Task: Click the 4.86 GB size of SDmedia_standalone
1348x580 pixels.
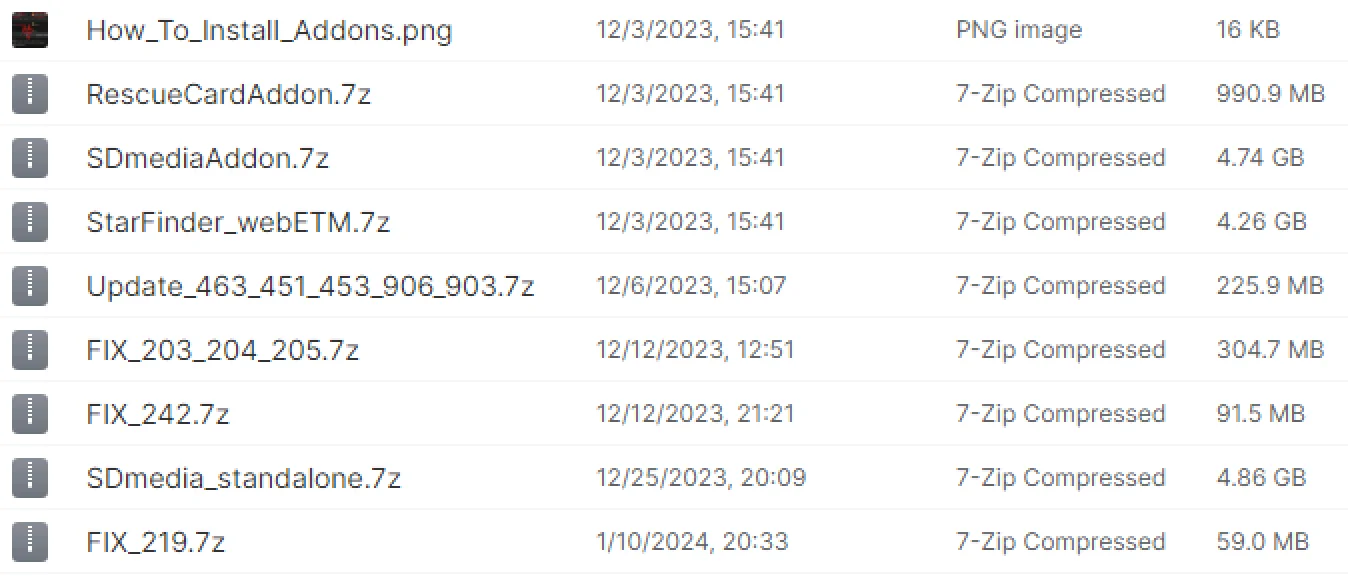Action: click(1261, 478)
